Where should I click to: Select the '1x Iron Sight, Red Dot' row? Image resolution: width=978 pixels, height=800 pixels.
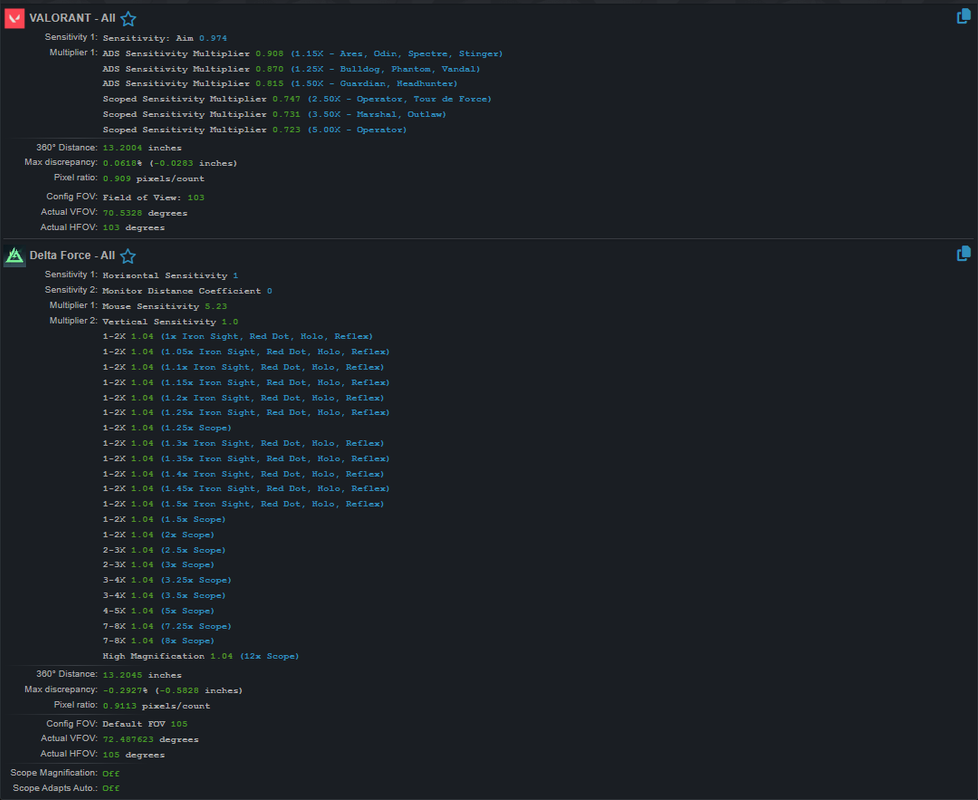(238, 337)
